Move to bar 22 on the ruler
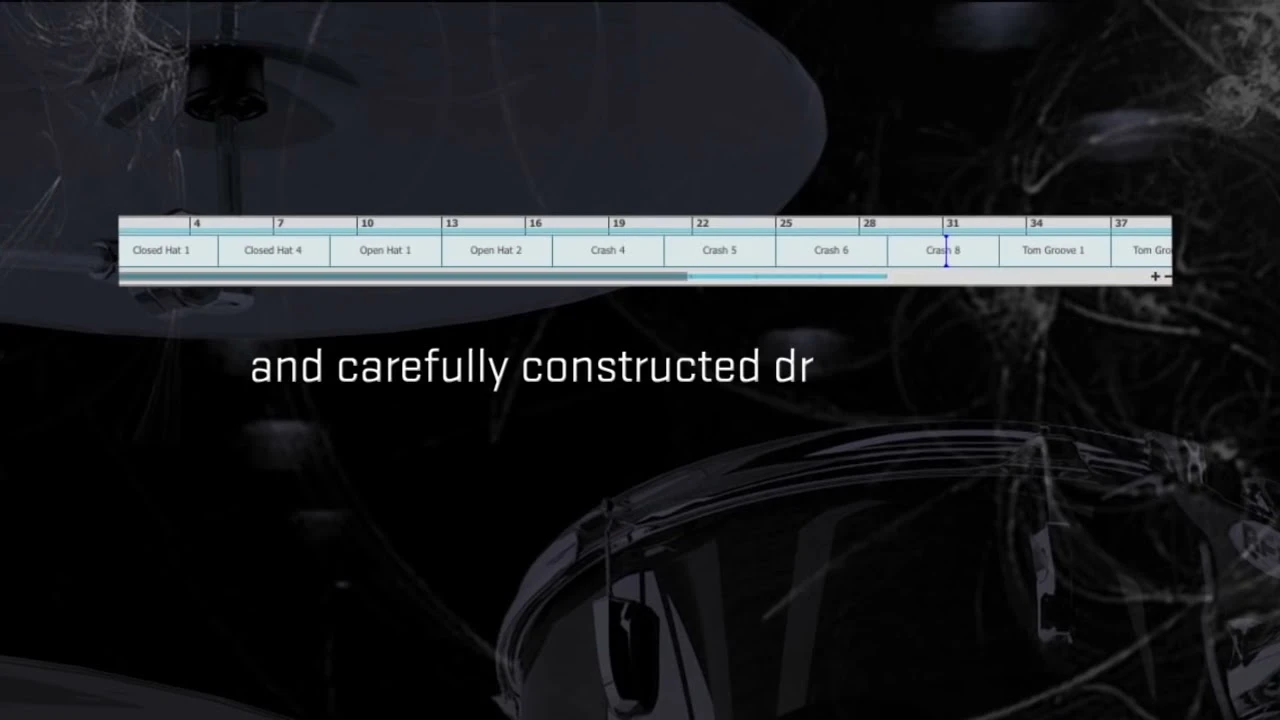1280x720 pixels. tap(701, 224)
